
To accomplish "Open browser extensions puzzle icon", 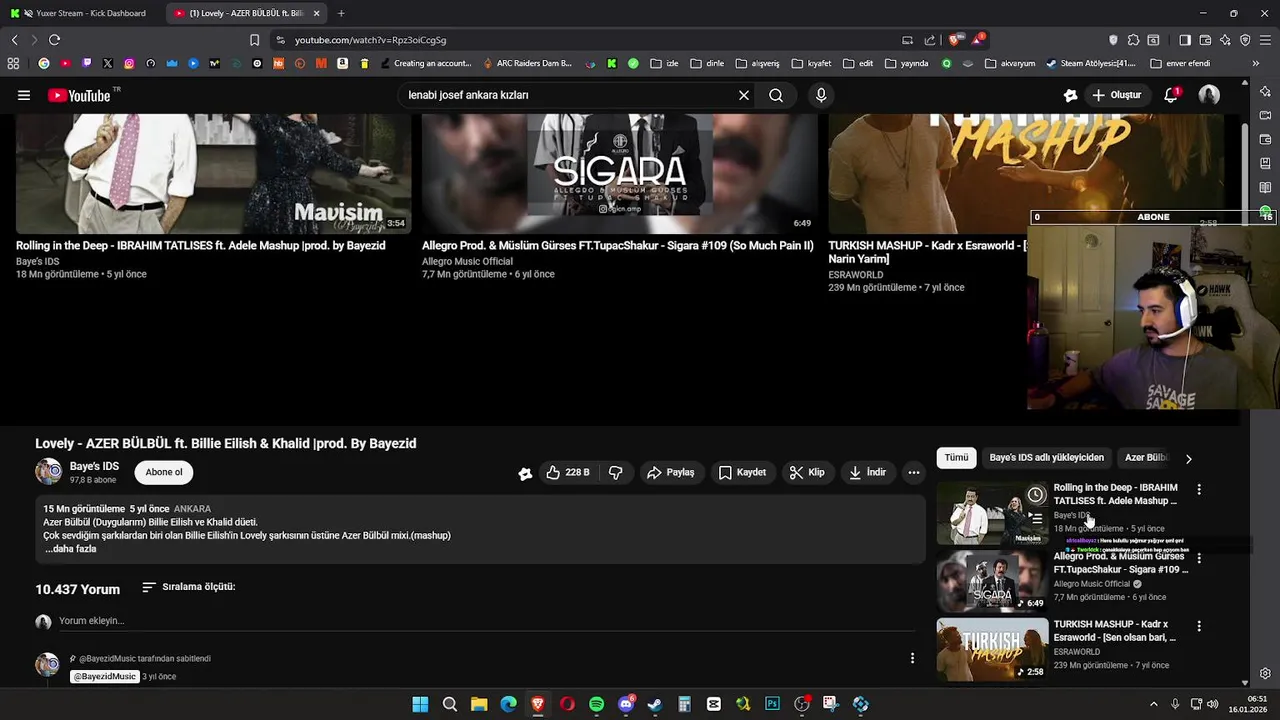I will (x=1133, y=40).
